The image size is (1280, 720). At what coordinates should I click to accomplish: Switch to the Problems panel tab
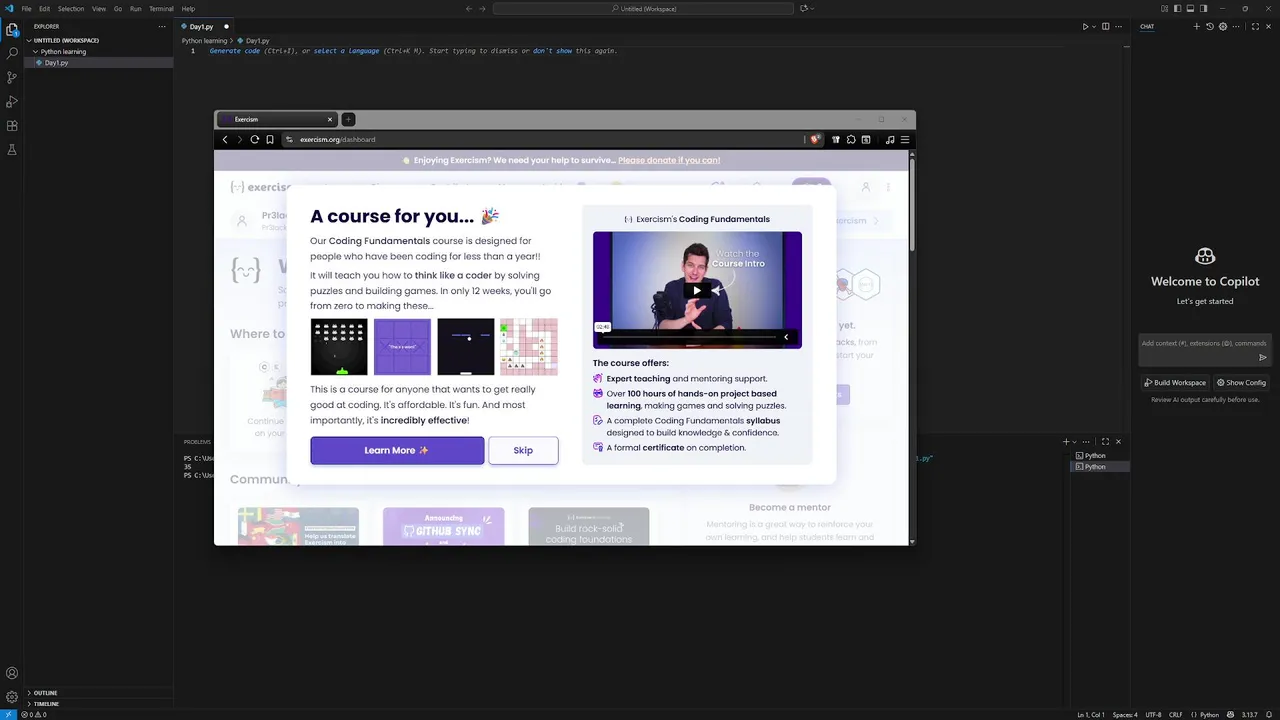(x=197, y=441)
